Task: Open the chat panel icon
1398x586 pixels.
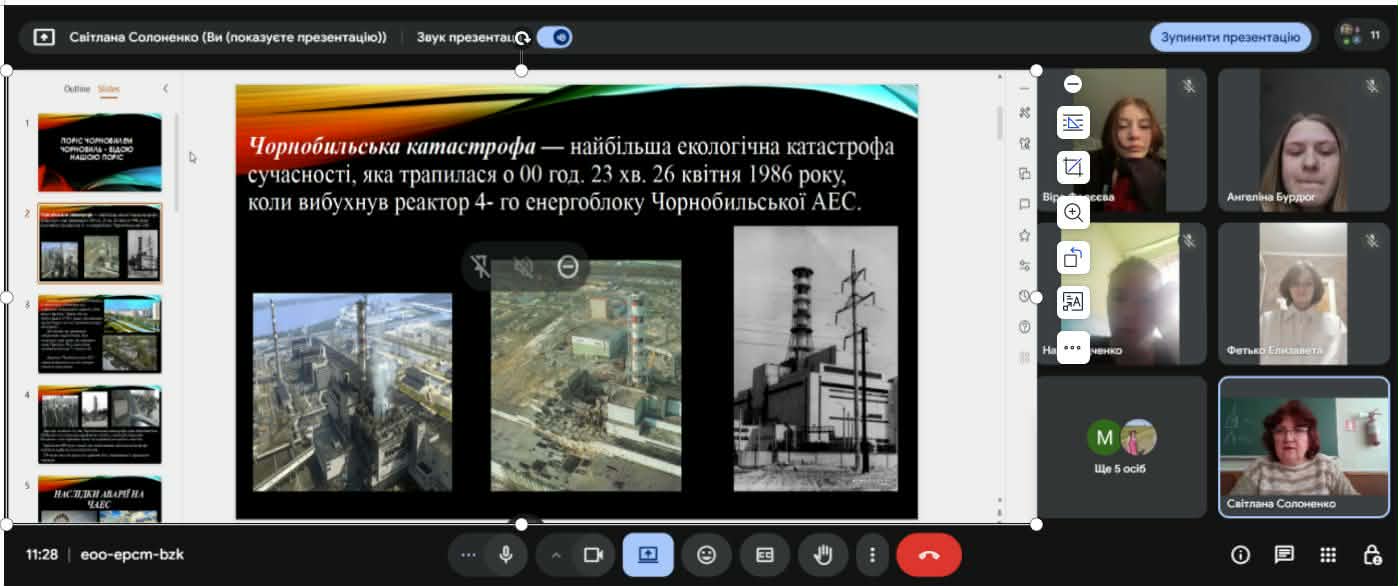Action: click(x=1284, y=555)
